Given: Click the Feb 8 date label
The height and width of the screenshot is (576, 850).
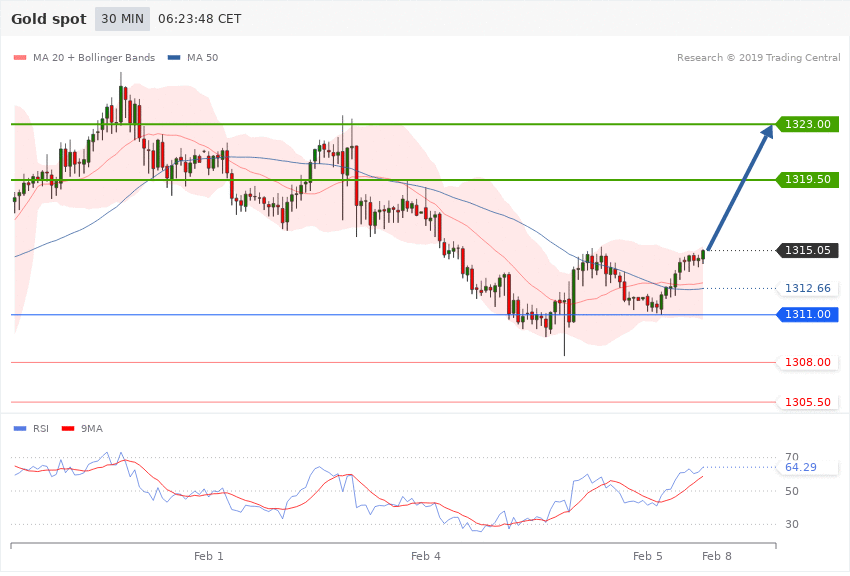Looking at the screenshot, I should point(717,556).
